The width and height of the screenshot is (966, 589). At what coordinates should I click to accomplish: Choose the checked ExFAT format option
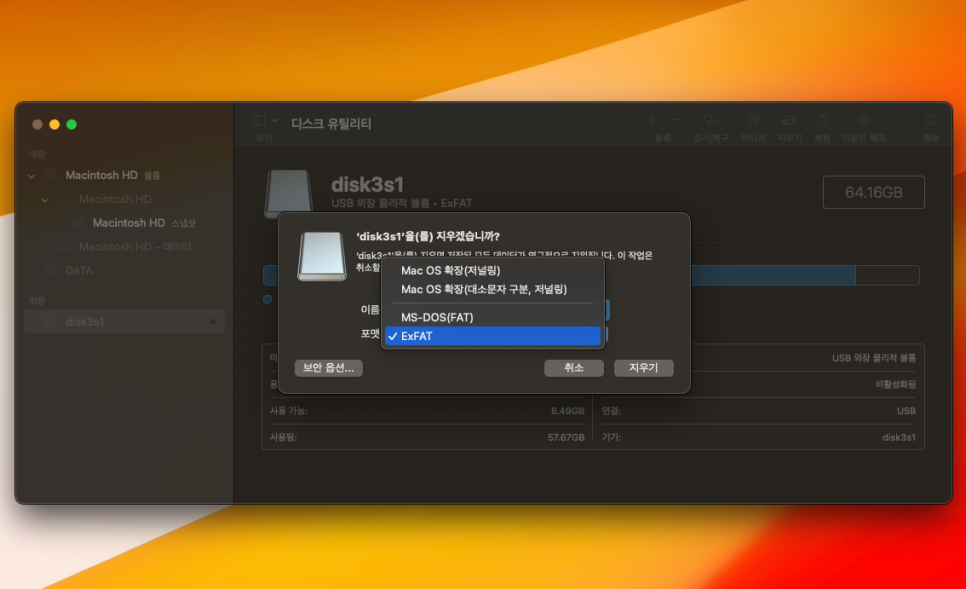pyautogui.click(x=492, y=336)
